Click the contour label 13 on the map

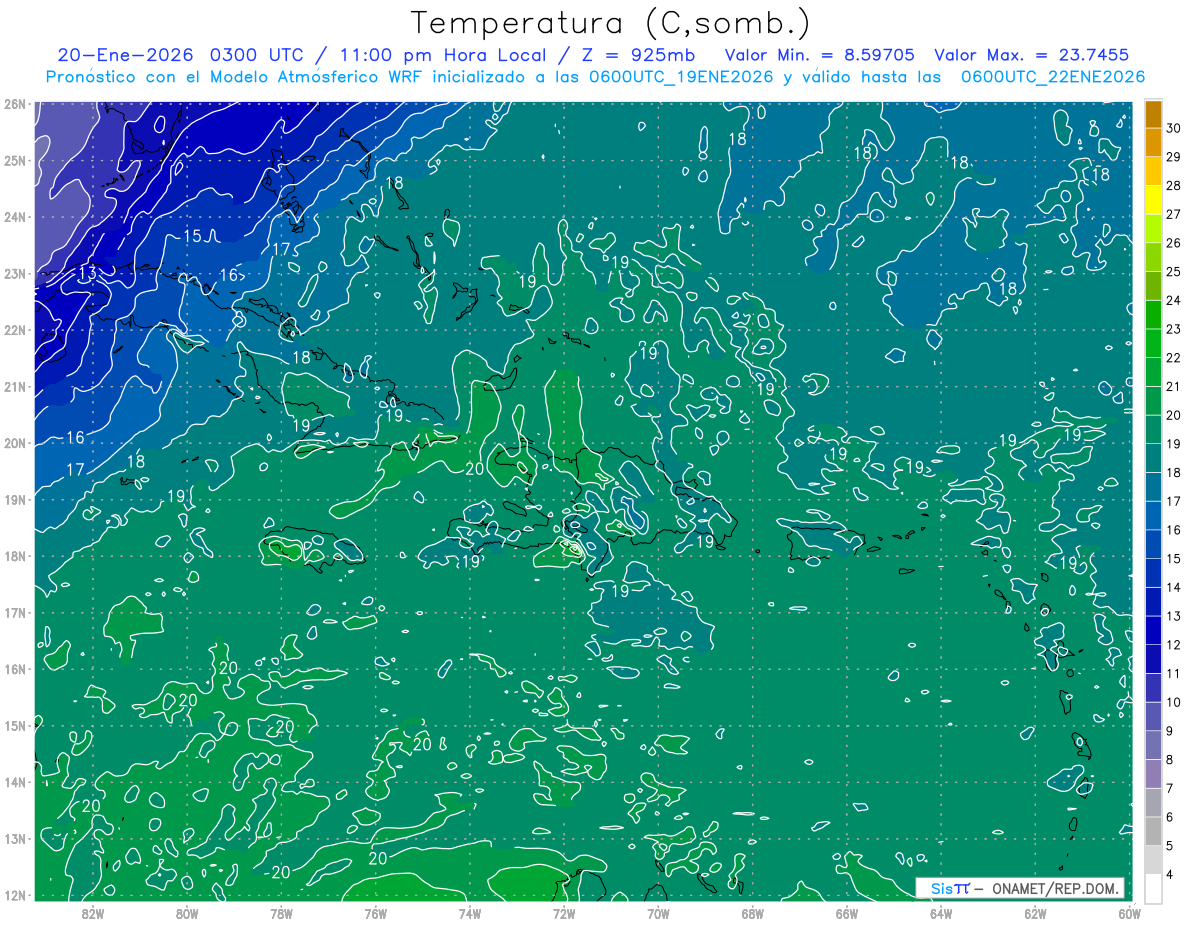pos(88,273)
